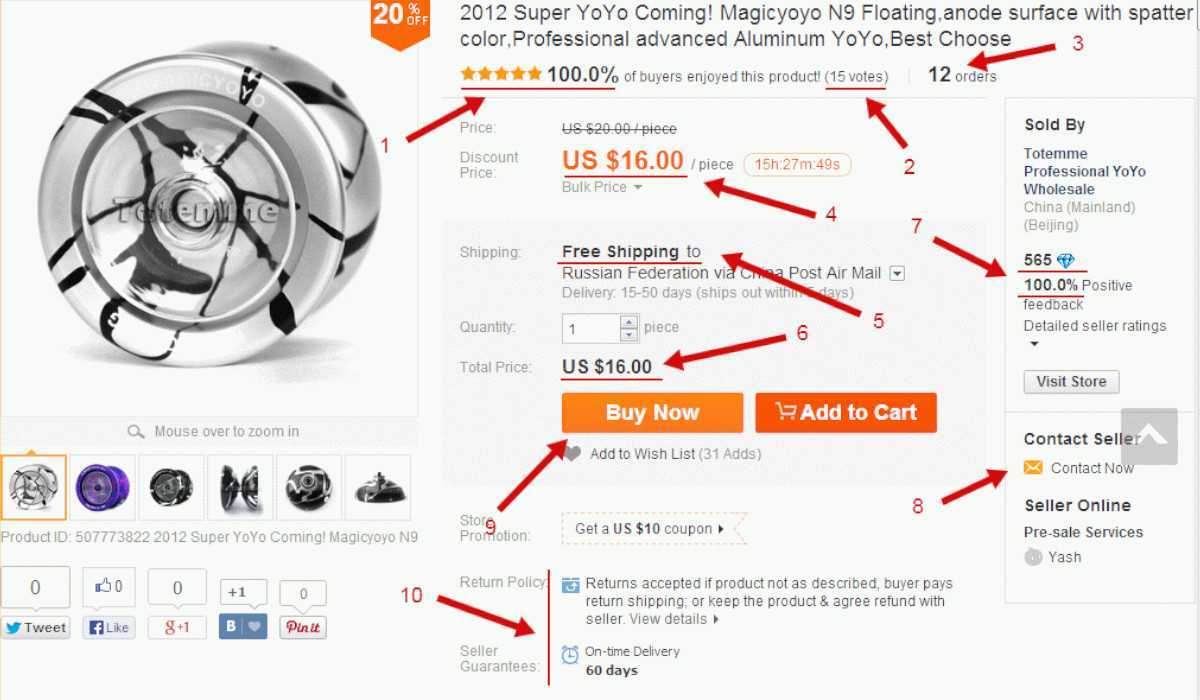Click the Add to Cart button
Viewport: 1200px width, 700px height.
pos(846,413)
